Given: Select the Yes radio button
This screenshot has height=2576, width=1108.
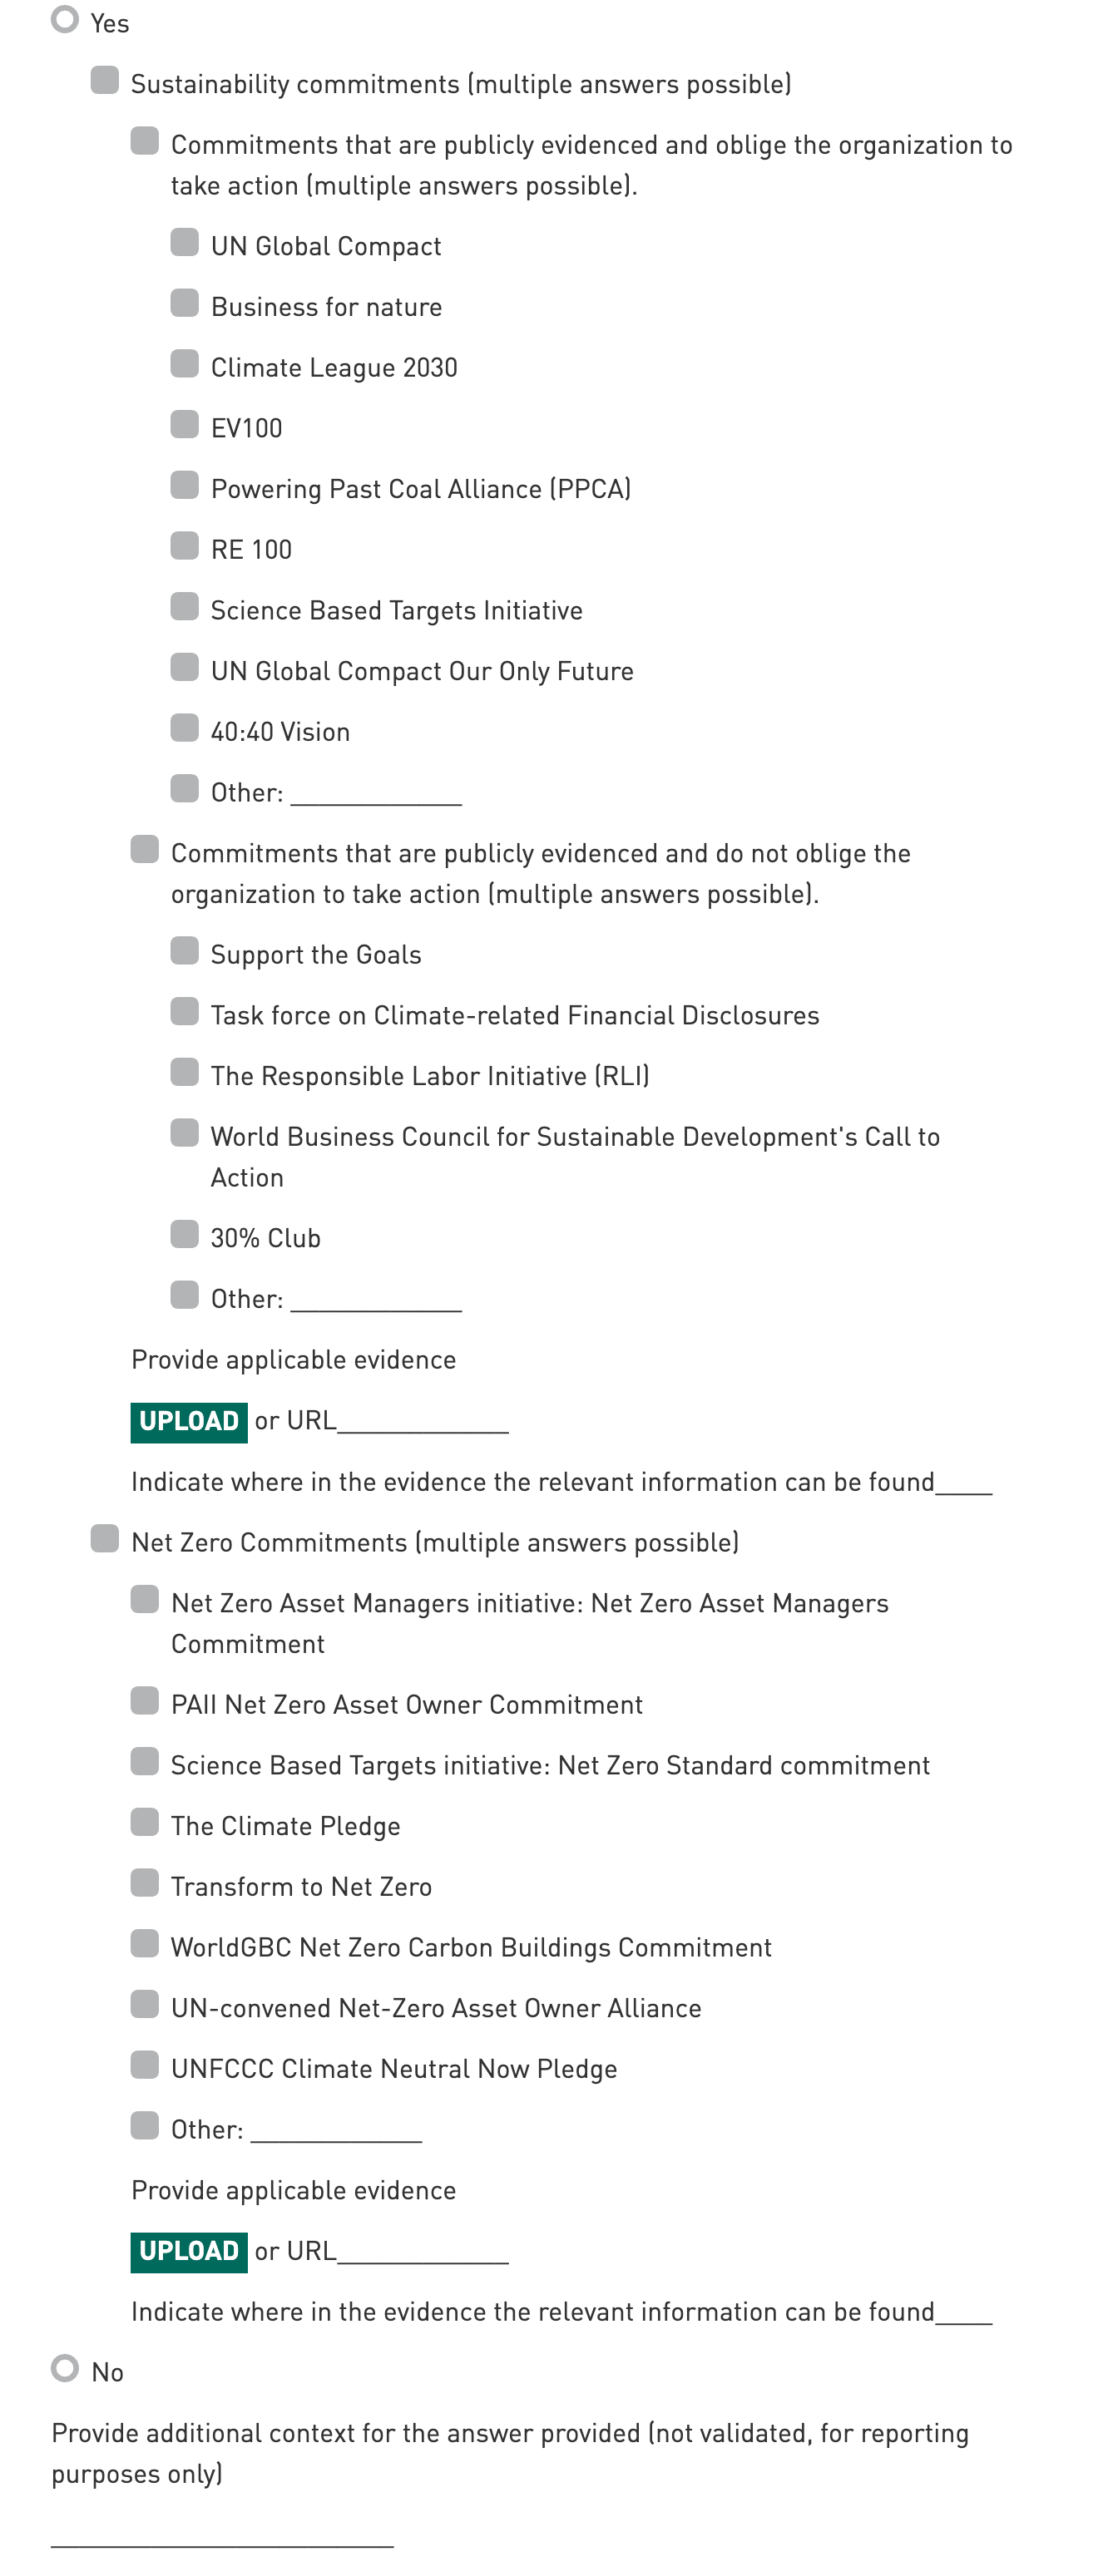Looking at the screenshot, I should tap(65, 20).
